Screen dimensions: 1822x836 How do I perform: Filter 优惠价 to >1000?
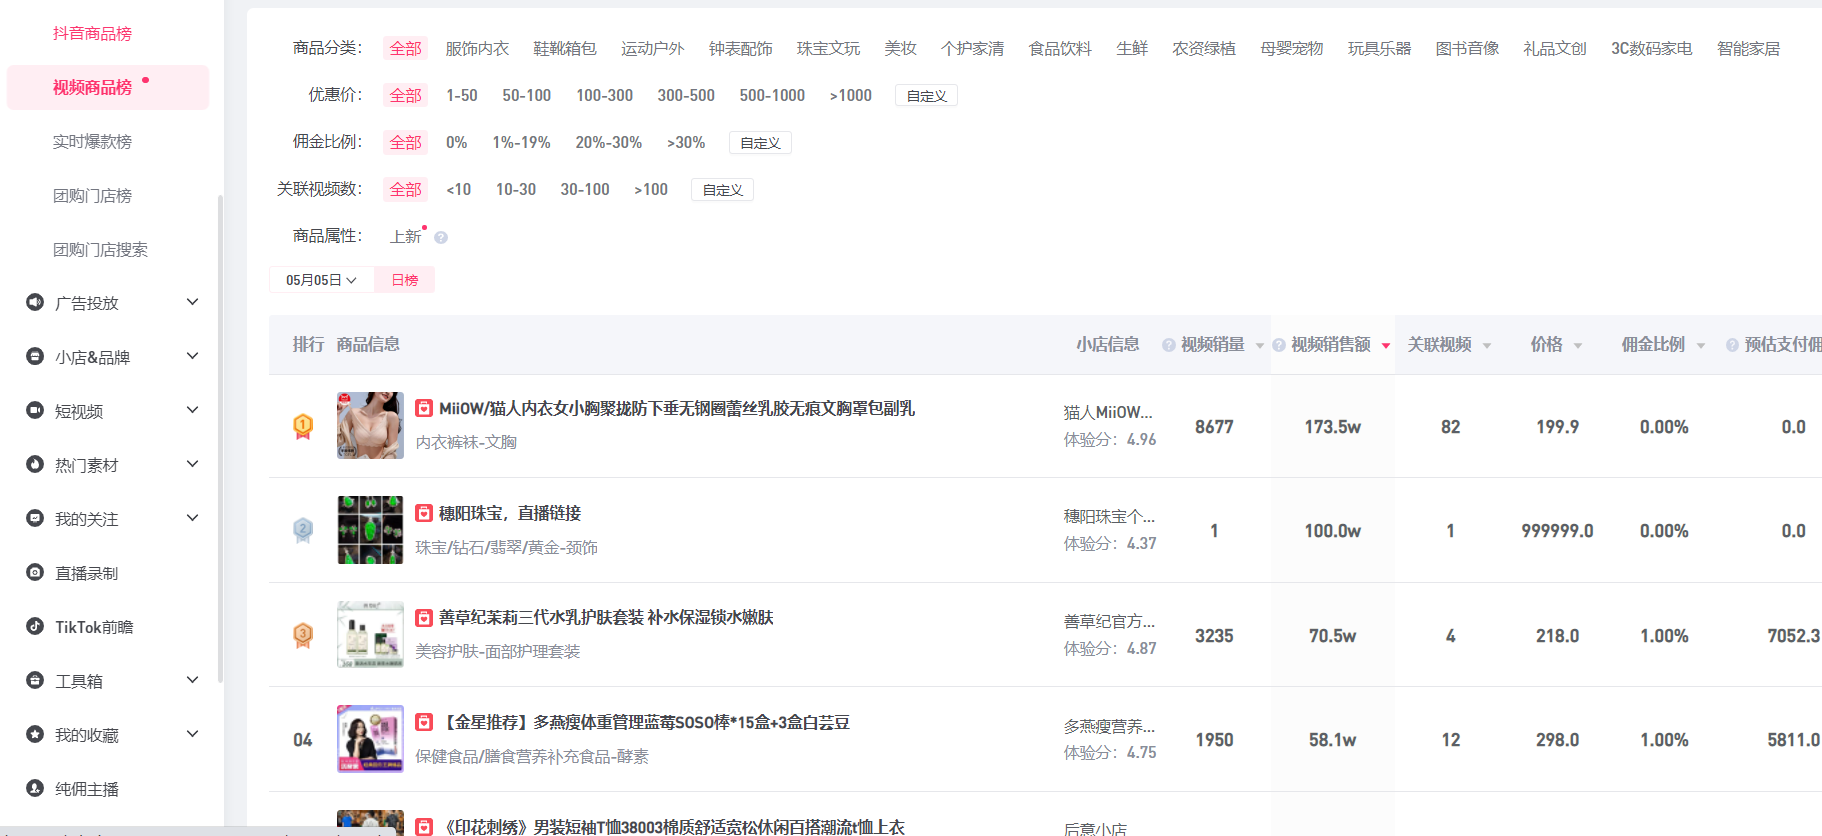850,95
